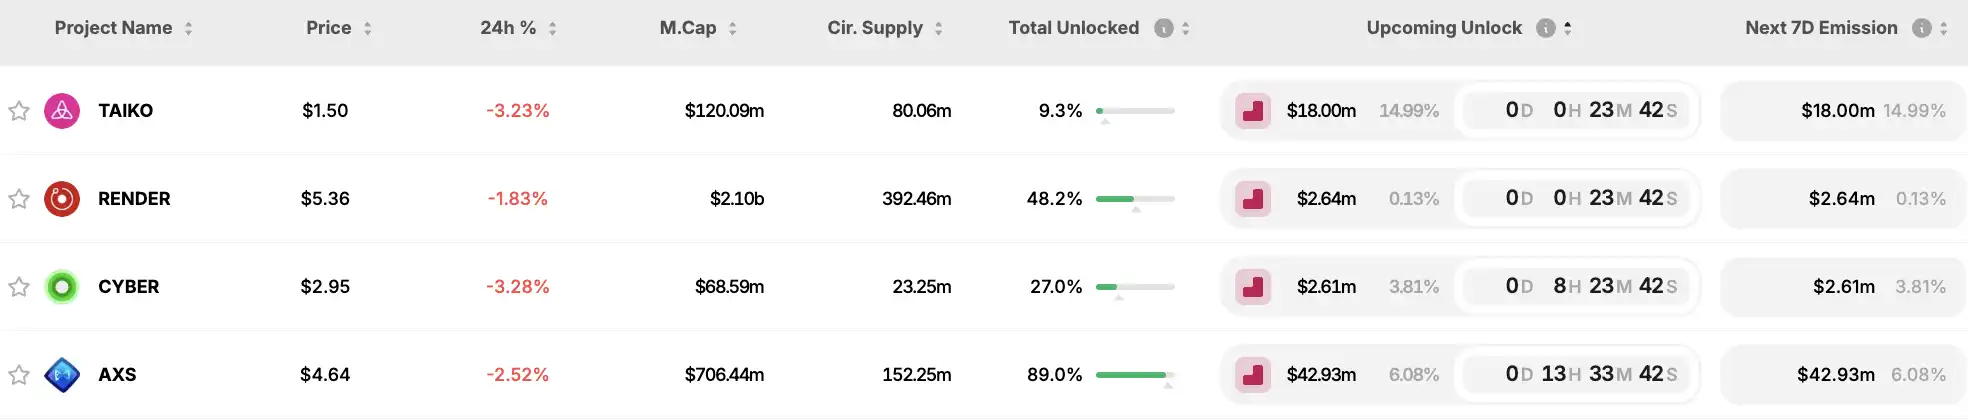The image size is (1968, 420).
Task: Sort by the Price column arrows
Action: [x=367, y=29]
